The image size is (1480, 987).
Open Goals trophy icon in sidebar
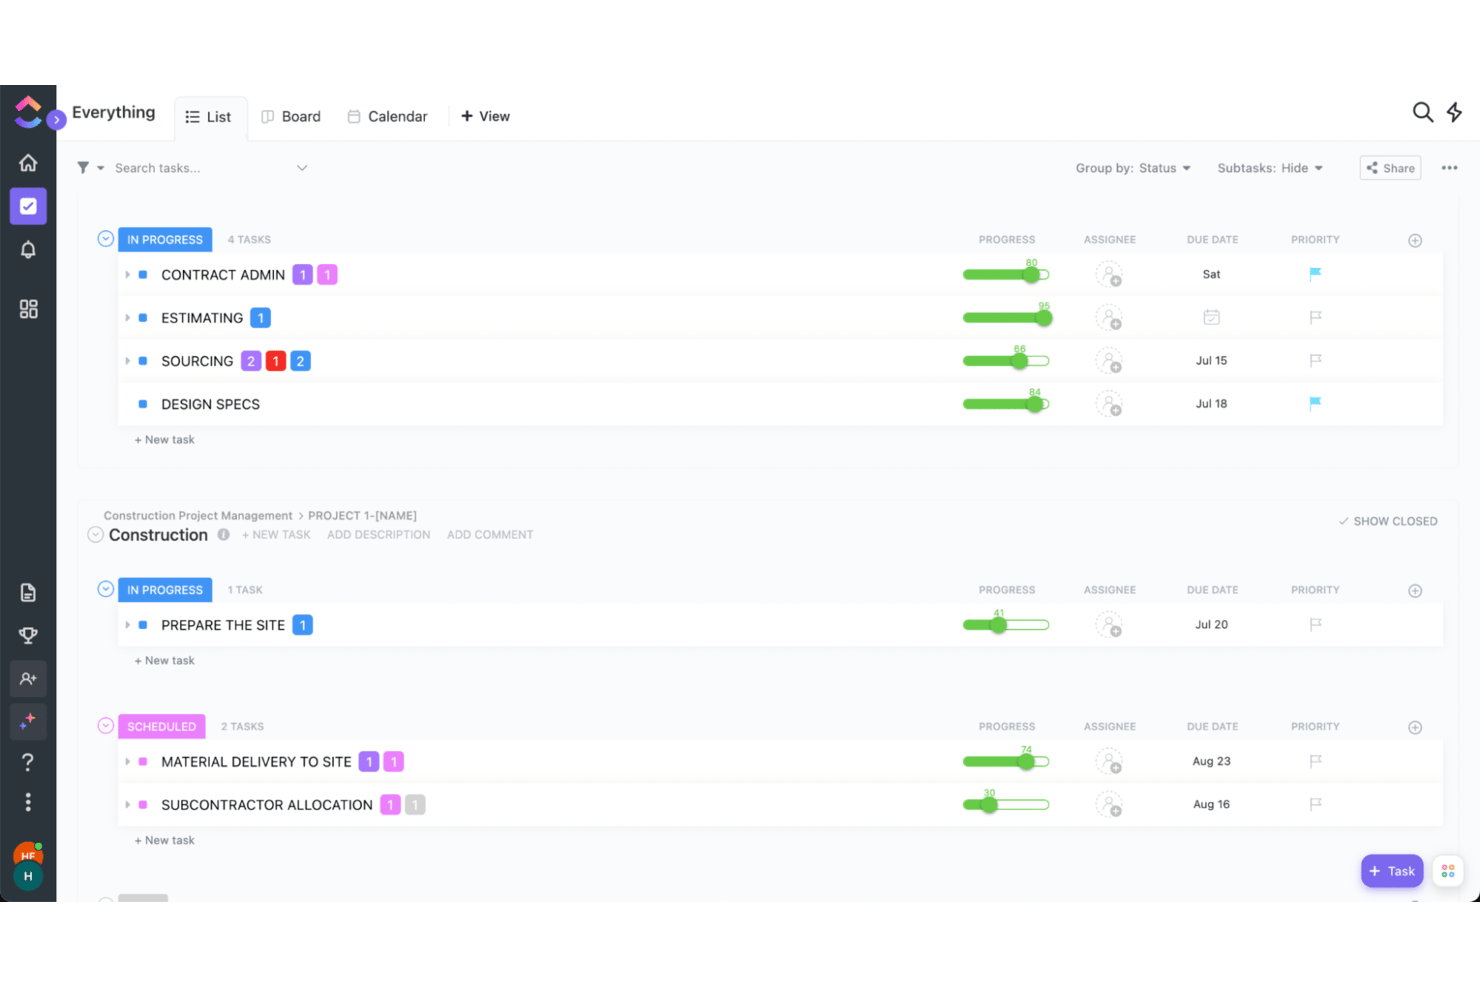click(28, 636)
